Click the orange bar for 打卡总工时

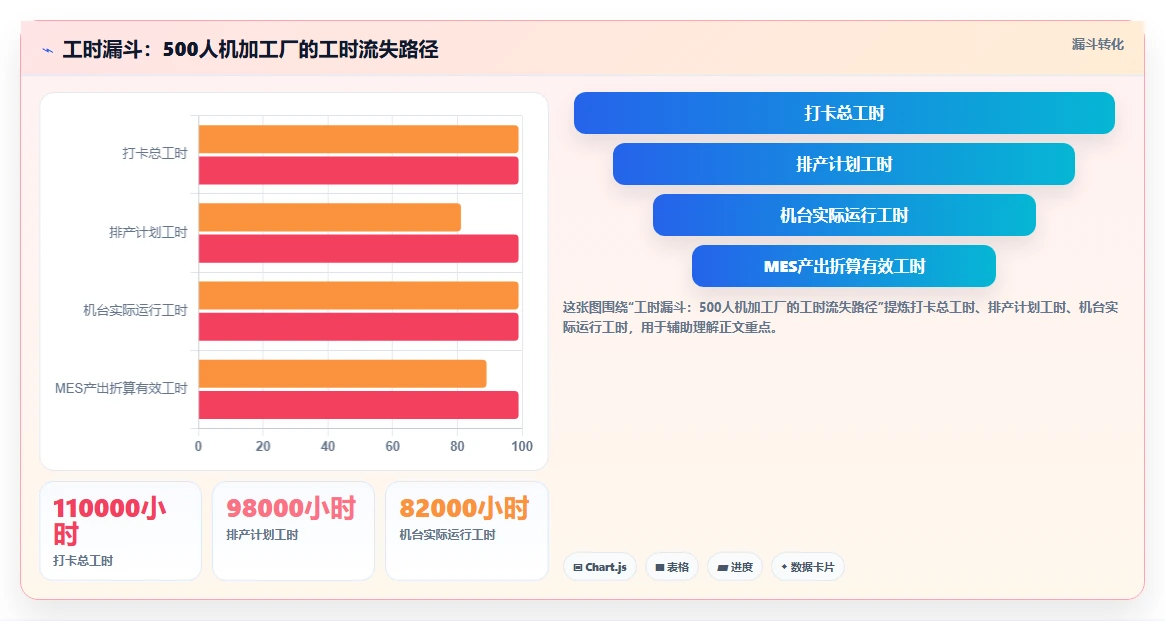pos(358,139)
